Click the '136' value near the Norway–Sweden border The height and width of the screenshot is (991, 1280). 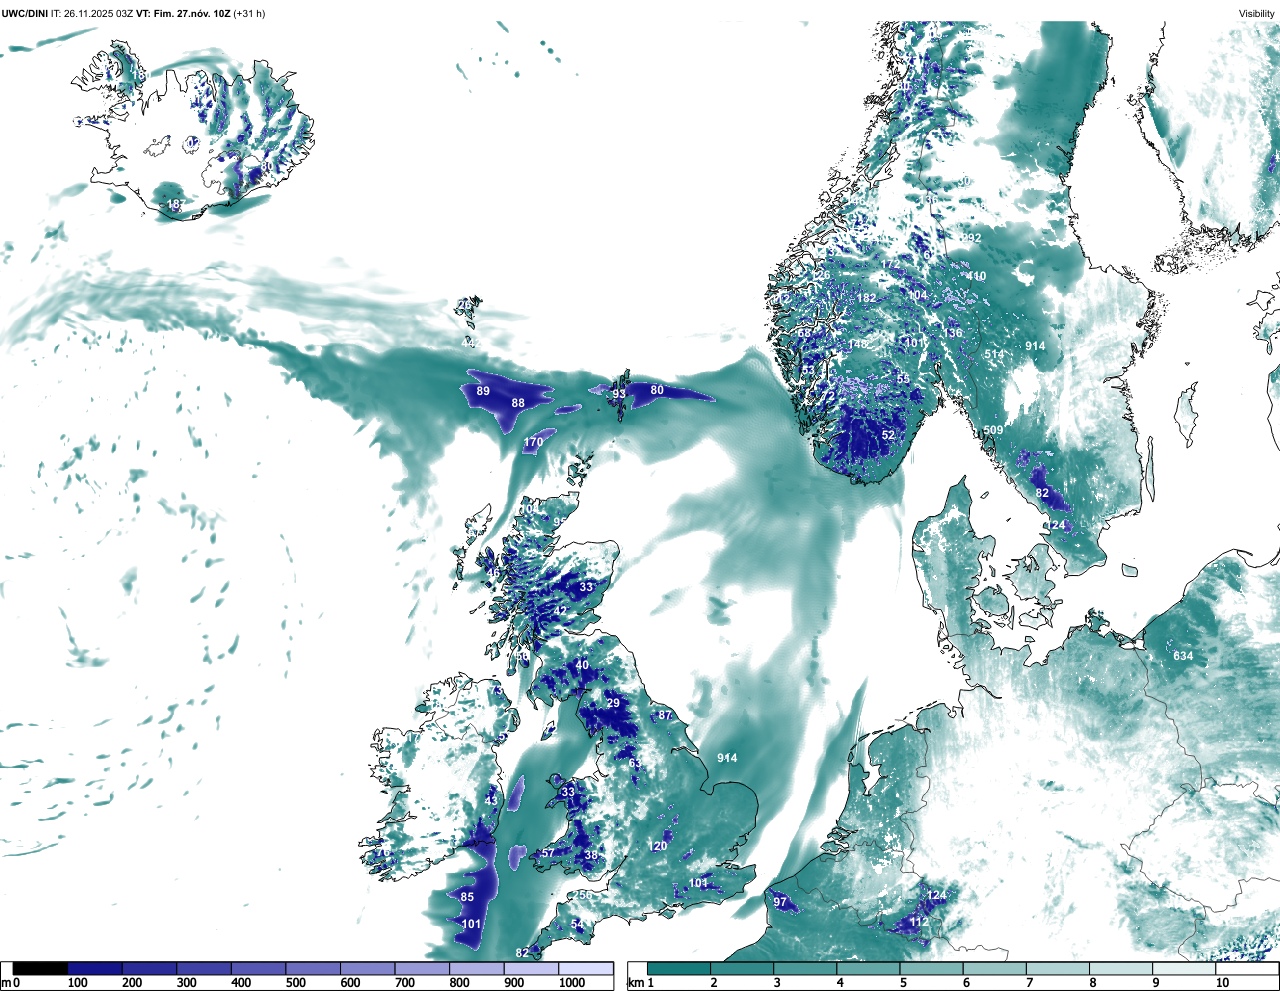point(952,333)
